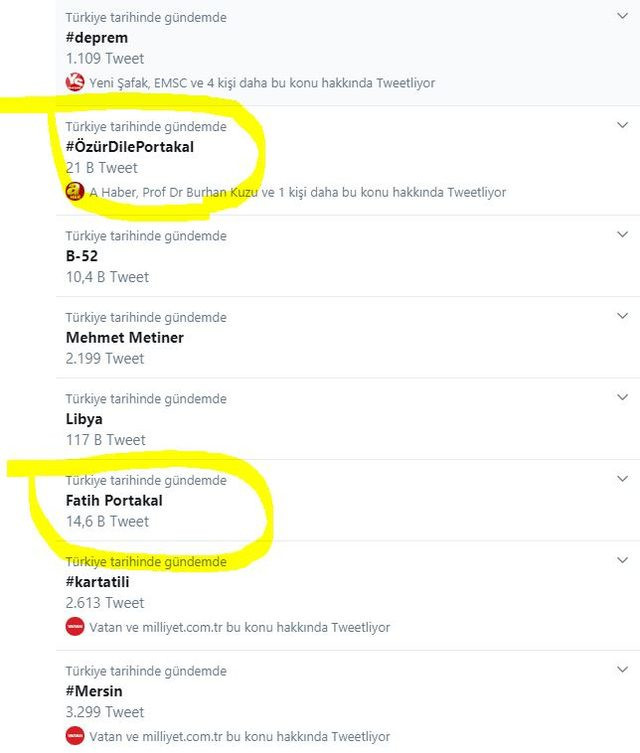The image size is (640, 753).
Task: Select the Fatih Portakal trend title
Action: 113,500
